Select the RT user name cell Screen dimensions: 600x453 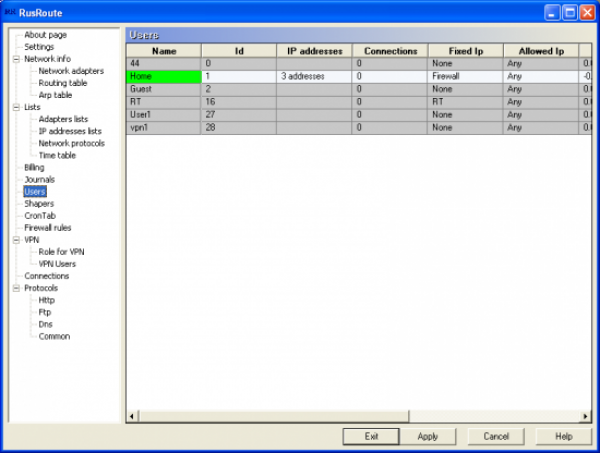point(164,102)
